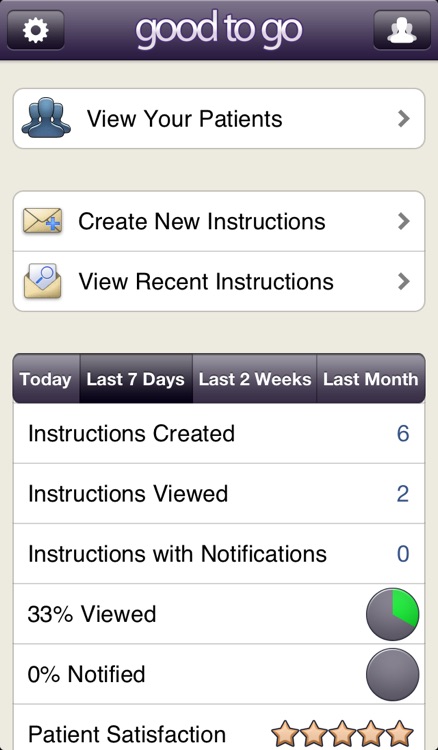438x750 pixels.
Task: Tap the user profile icon button
Action: point(402,30)
